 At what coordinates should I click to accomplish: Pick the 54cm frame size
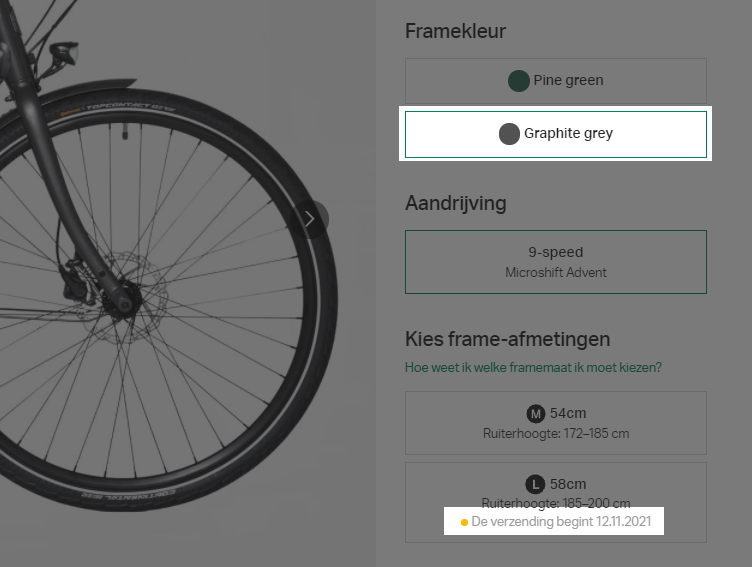pos(555,423)
